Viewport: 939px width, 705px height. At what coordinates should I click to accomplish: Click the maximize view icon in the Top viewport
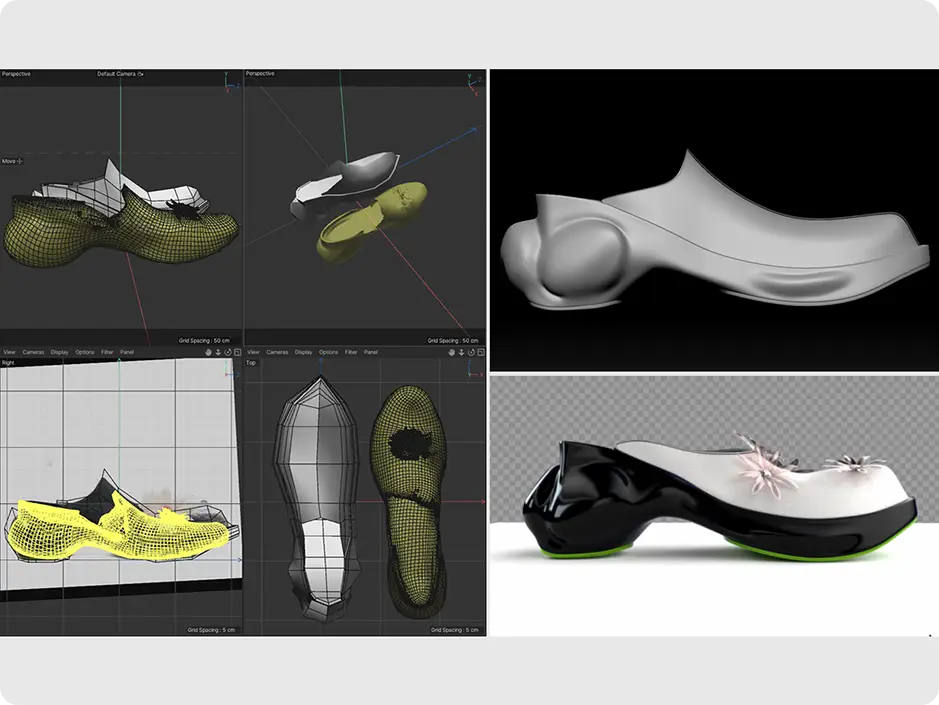click(x=480, y=352)
